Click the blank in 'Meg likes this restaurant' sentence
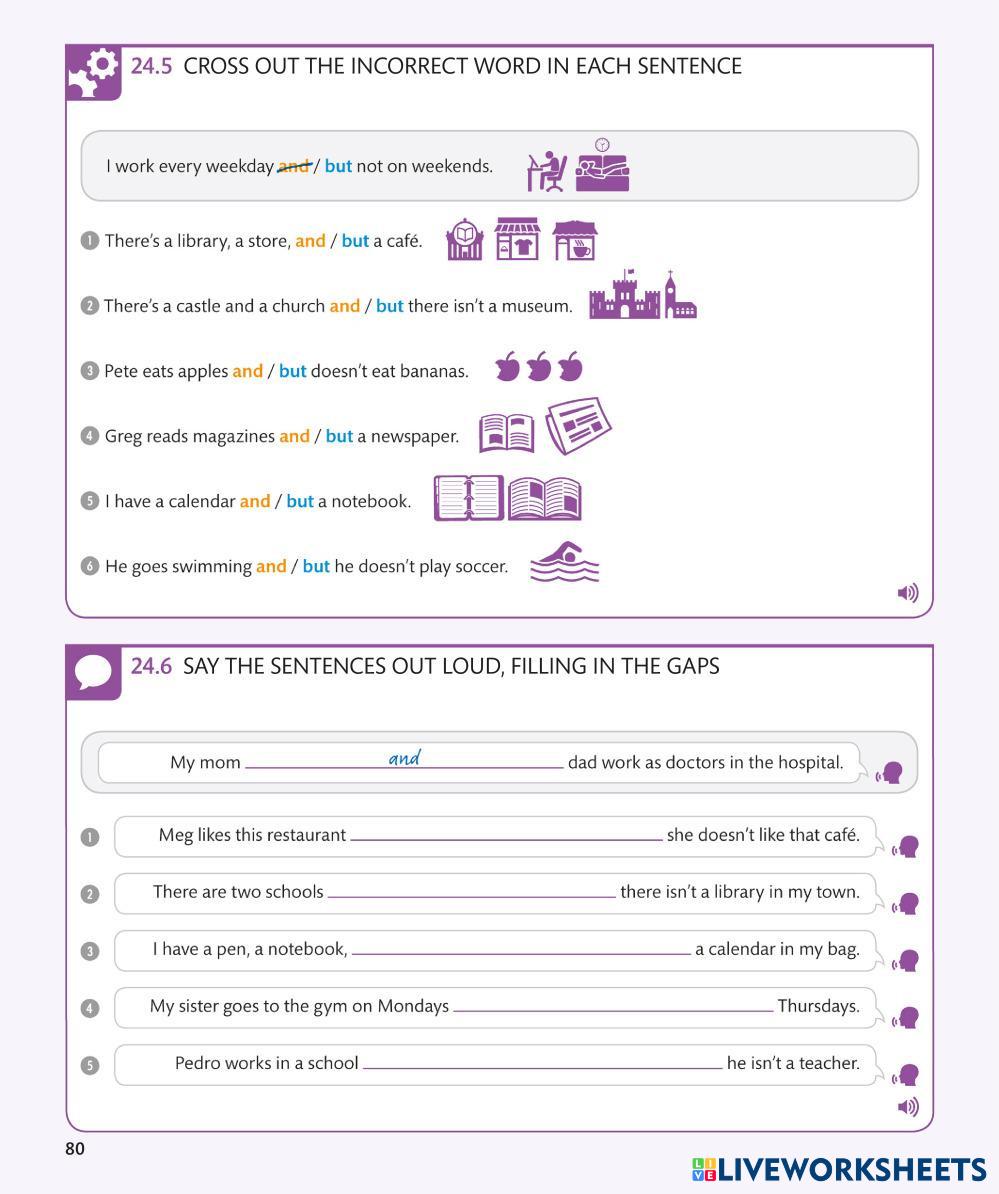Viewport: 999px width, 1194px height. point(506,834)
